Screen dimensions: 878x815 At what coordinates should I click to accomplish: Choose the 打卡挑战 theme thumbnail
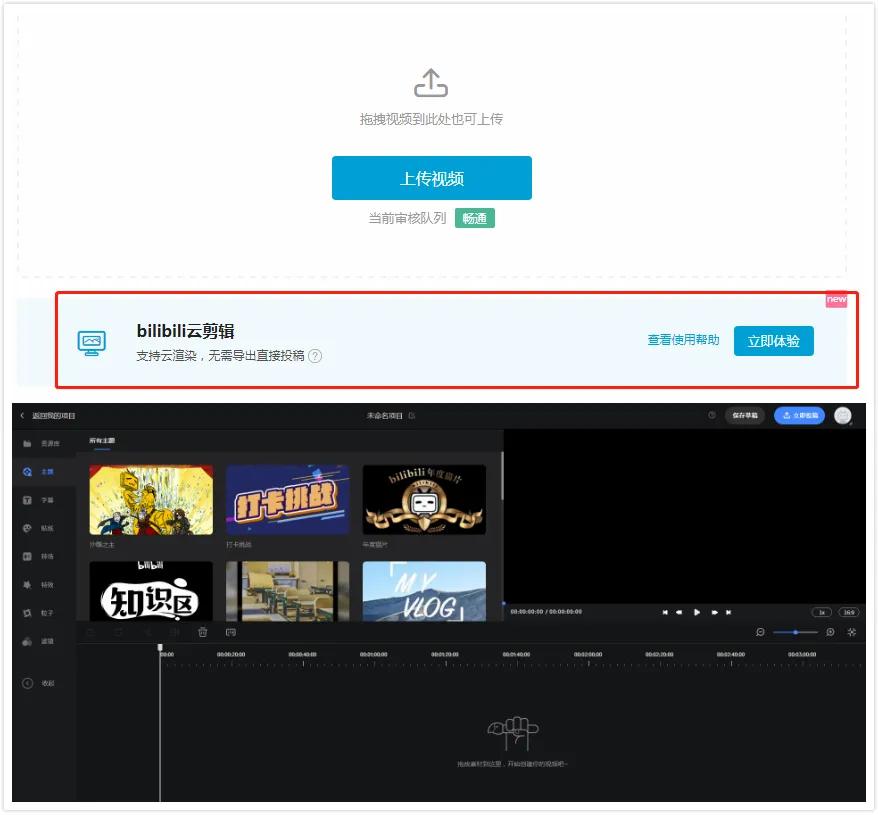click(287, 500)
